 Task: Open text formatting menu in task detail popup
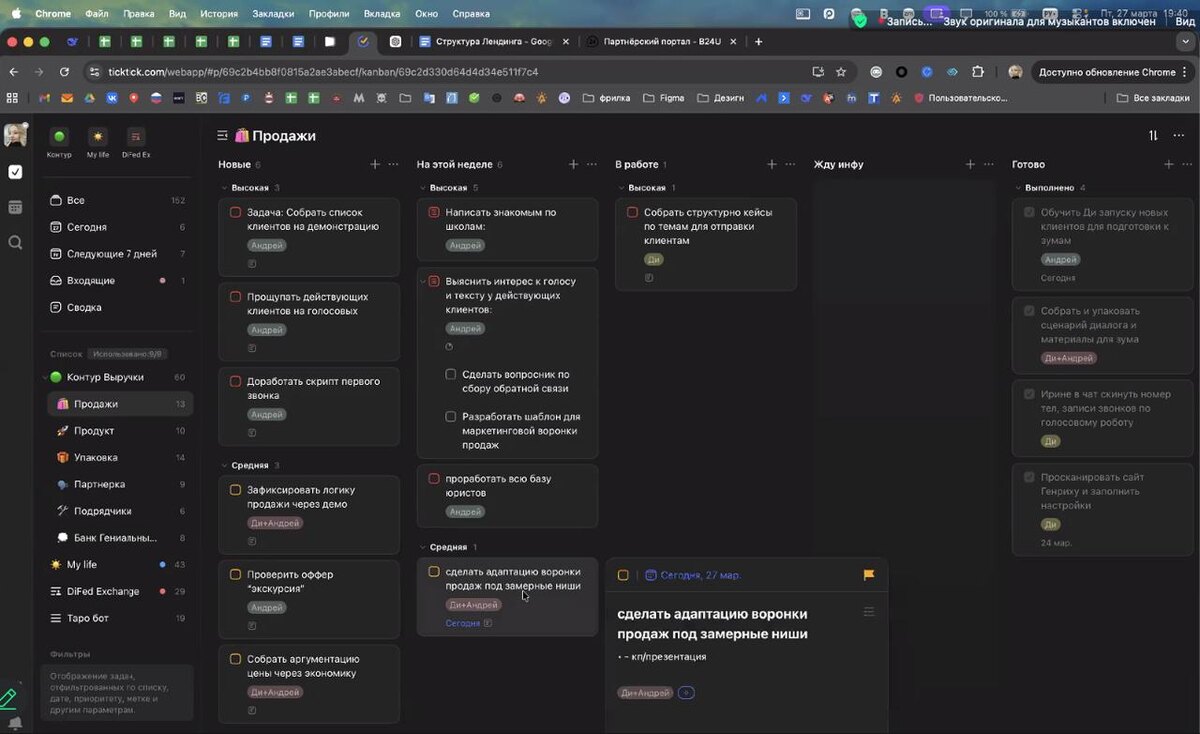[868, 612]
